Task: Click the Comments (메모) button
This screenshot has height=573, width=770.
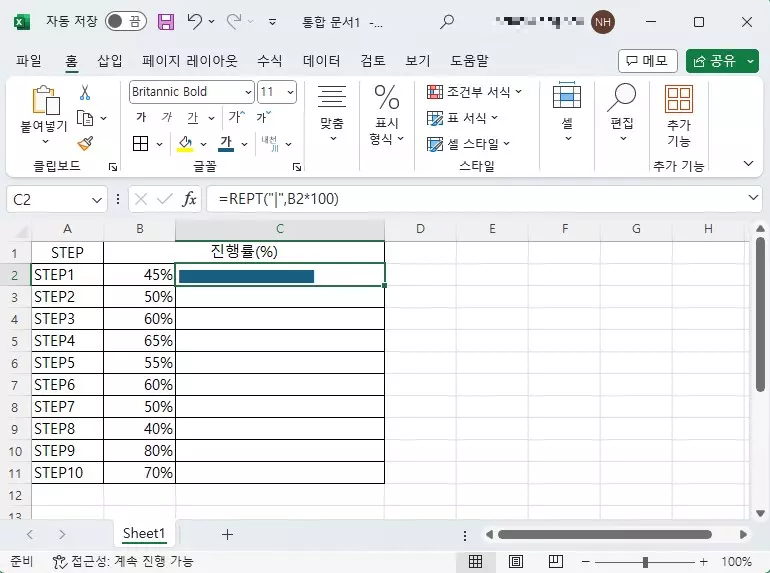Action: 648,61
